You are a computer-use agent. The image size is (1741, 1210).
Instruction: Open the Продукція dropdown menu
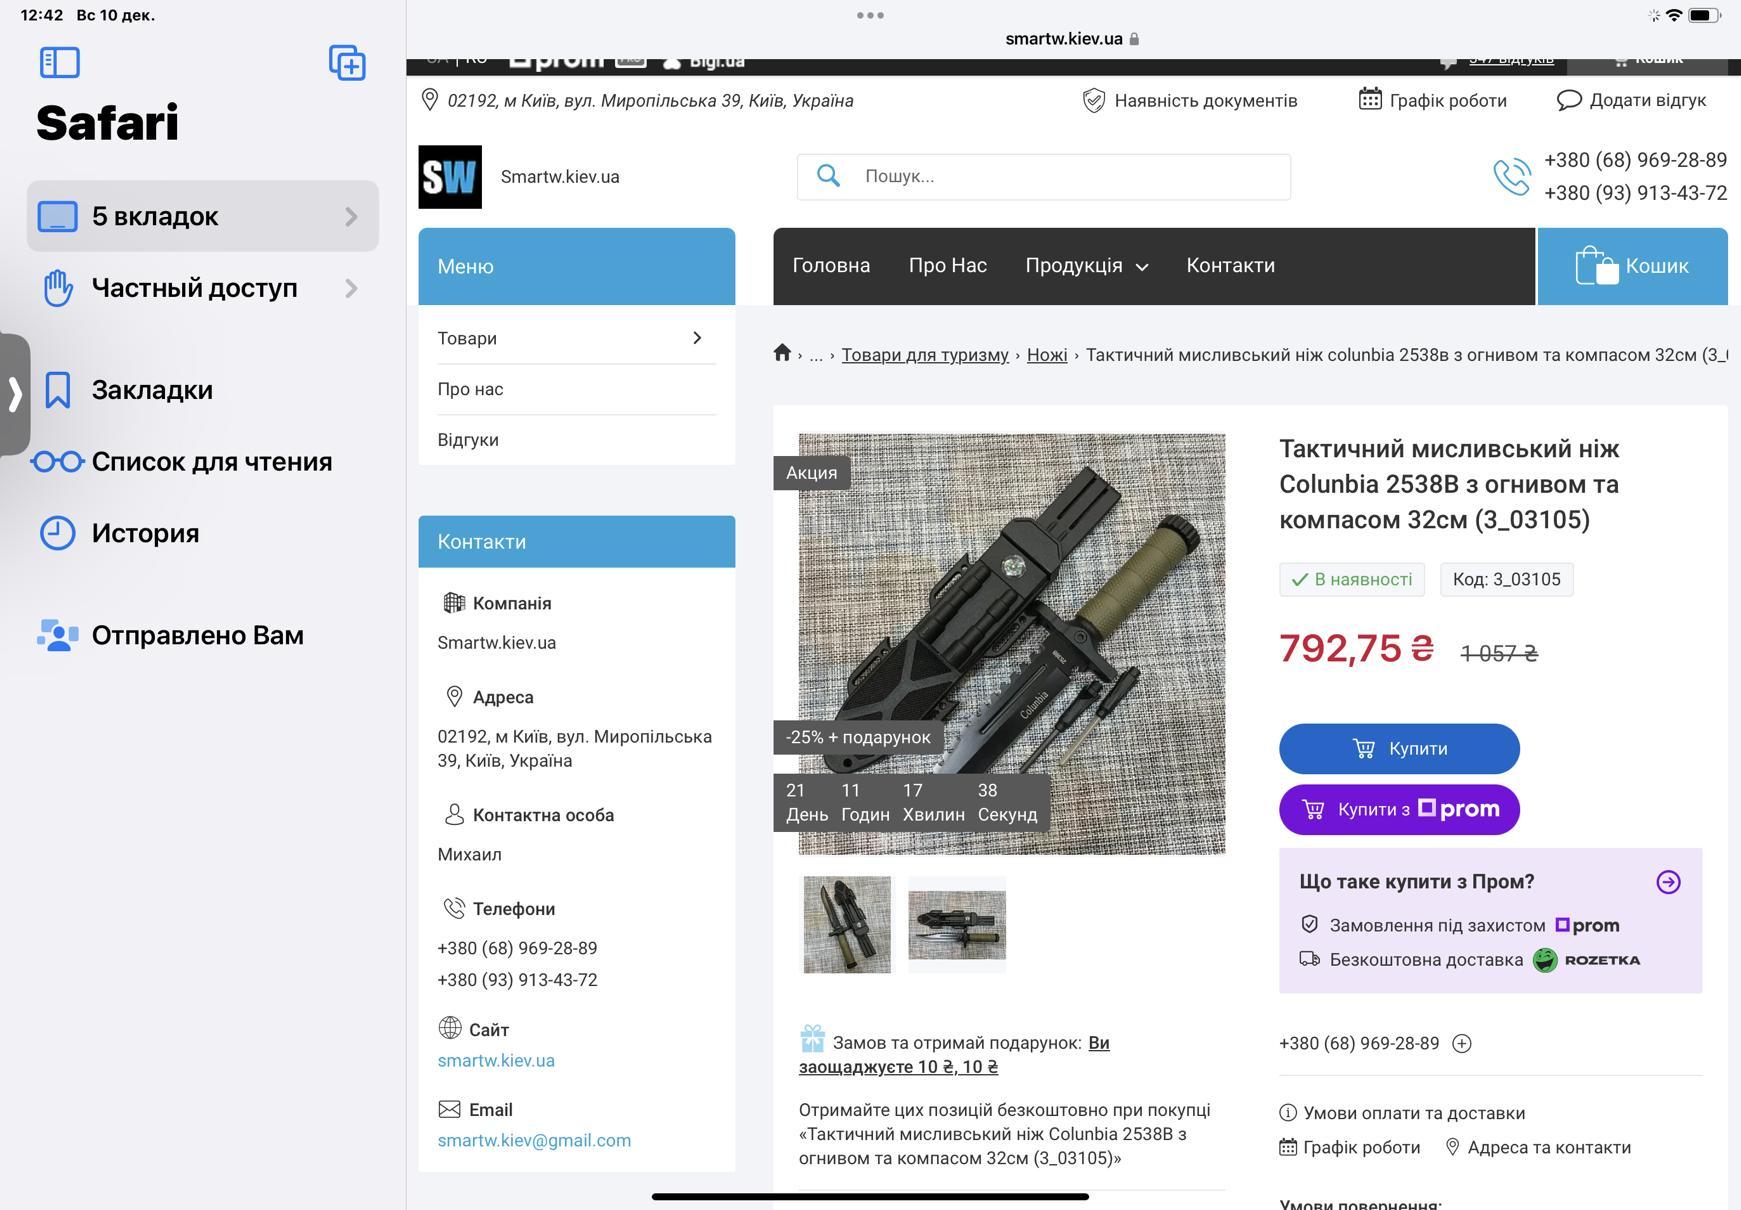pos(1086,266)
